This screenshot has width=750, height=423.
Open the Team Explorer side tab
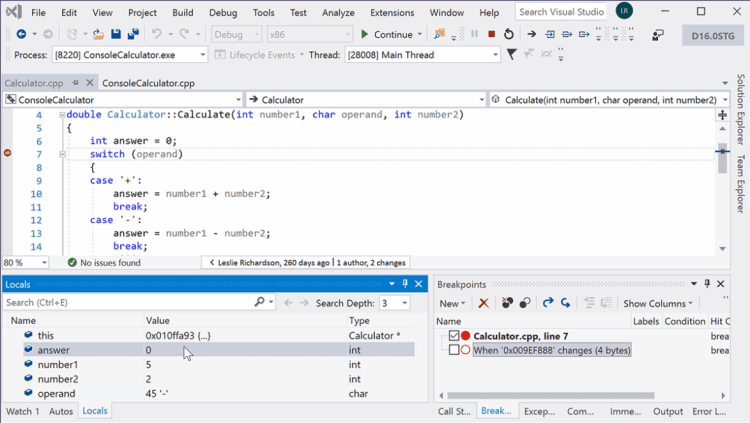(741, 184)
